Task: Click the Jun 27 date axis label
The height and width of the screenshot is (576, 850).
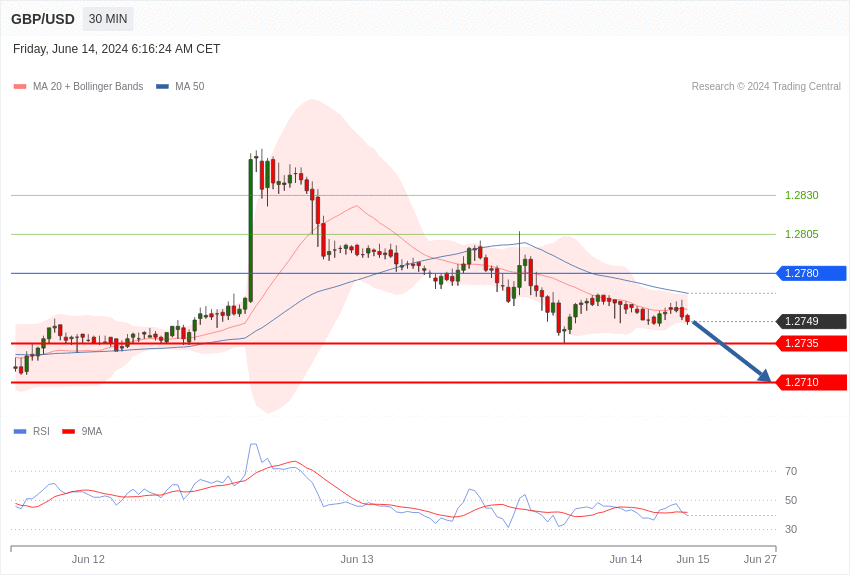Action: tap(760, 559)
